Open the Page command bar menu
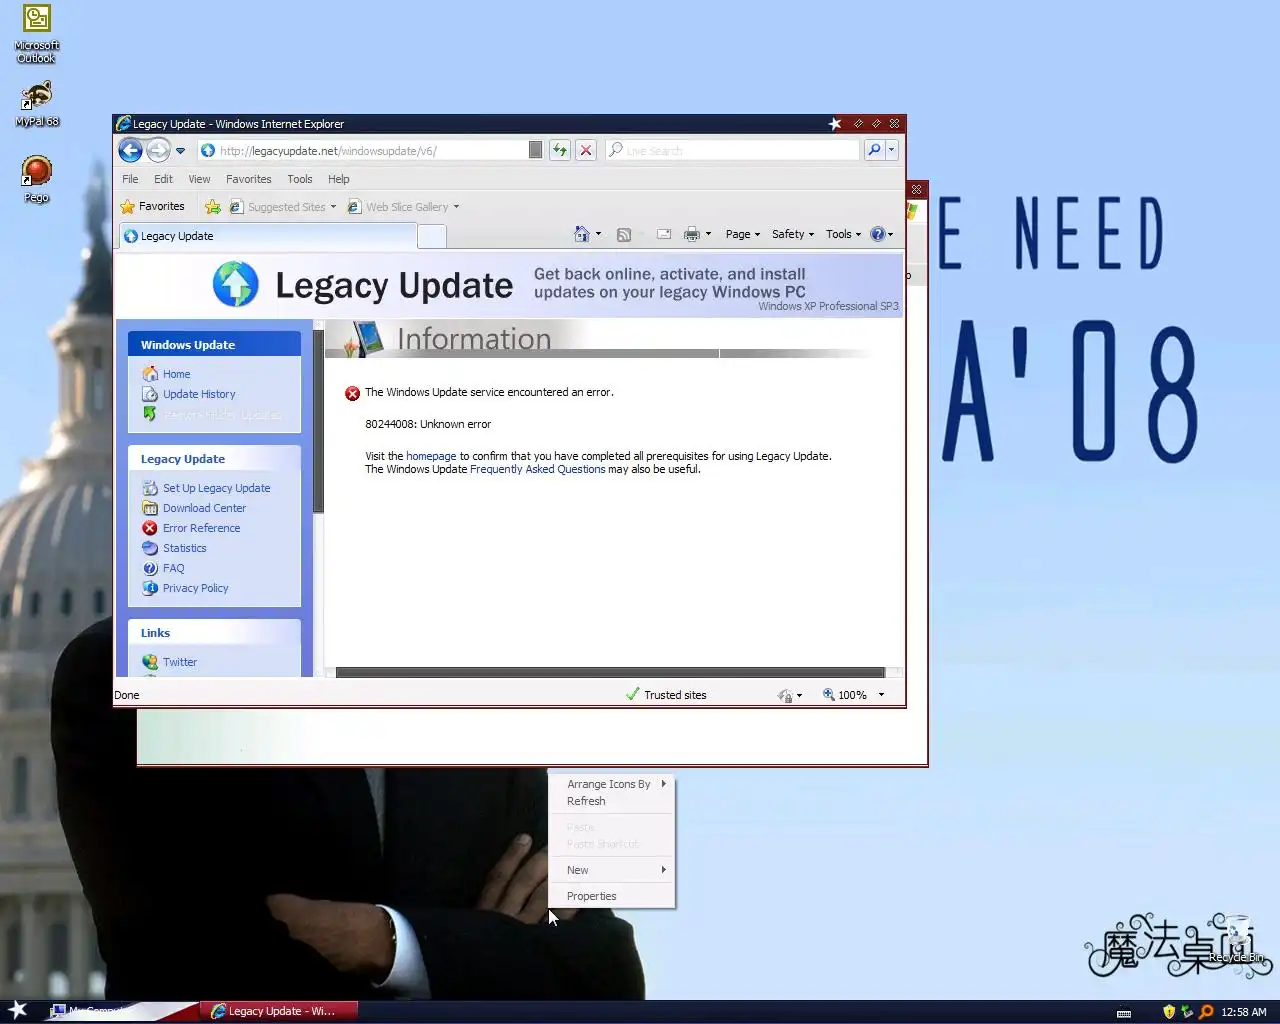 coord(742,234)
